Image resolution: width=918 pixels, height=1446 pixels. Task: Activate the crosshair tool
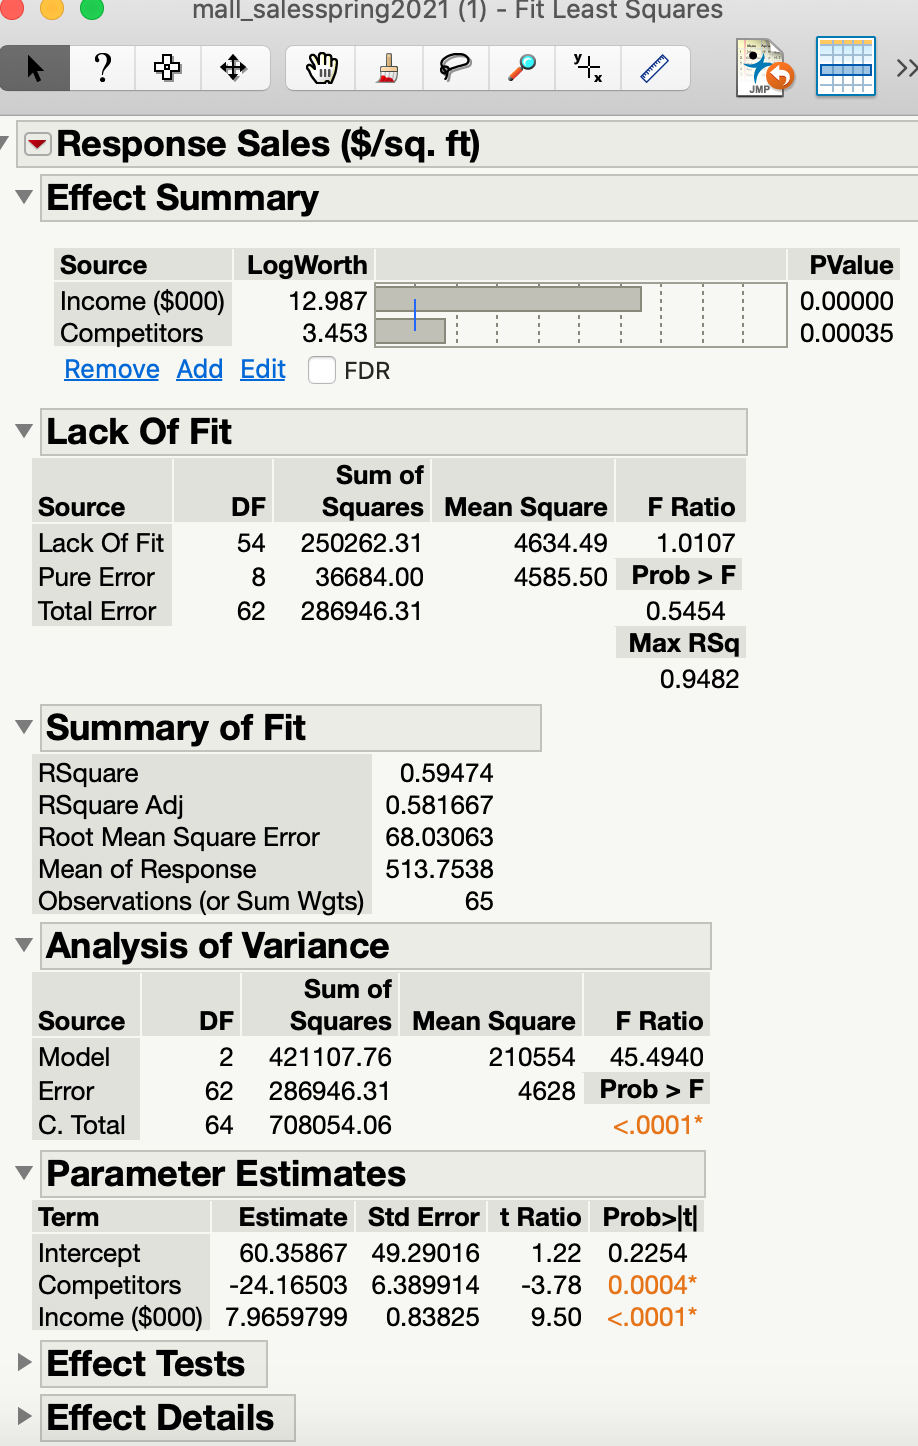click(x=587, y=67)
